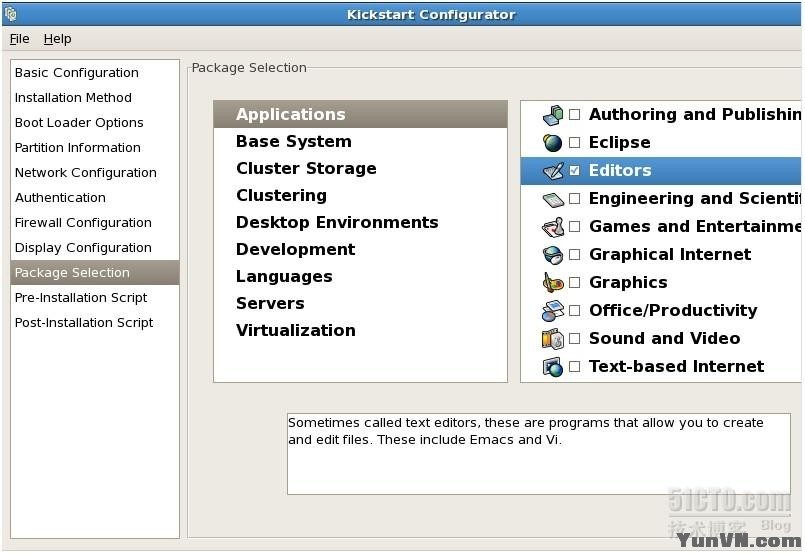Click the Kickstart Configurator title bar icon
805x553 pixels.
(x=11, y=14)
